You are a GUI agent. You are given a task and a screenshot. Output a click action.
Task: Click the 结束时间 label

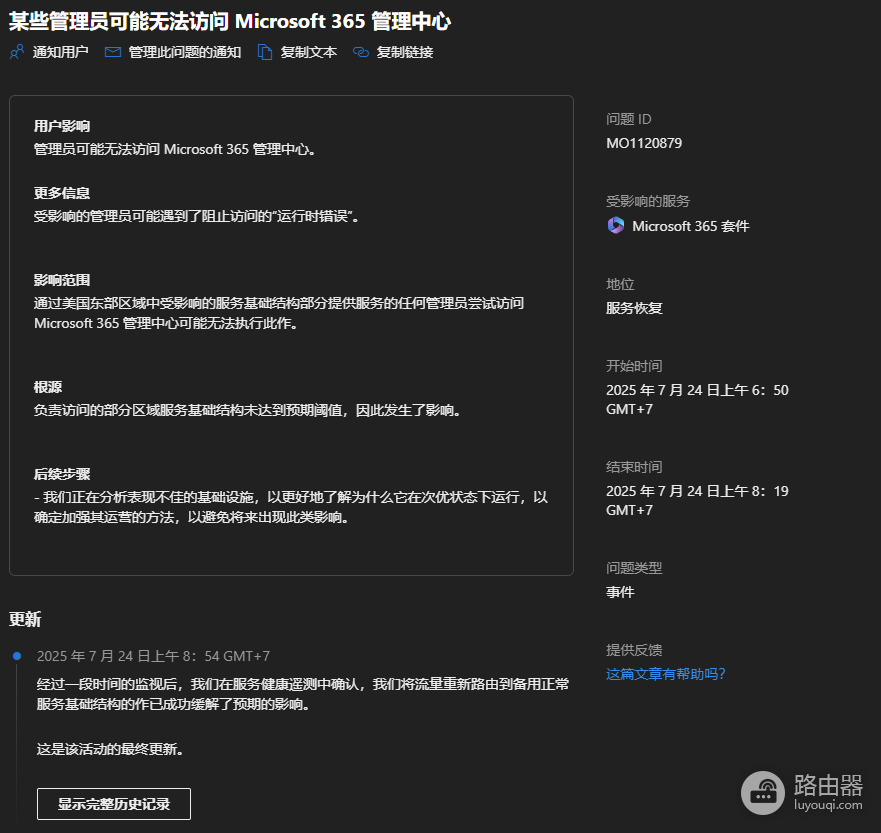[x=634, y=467]
